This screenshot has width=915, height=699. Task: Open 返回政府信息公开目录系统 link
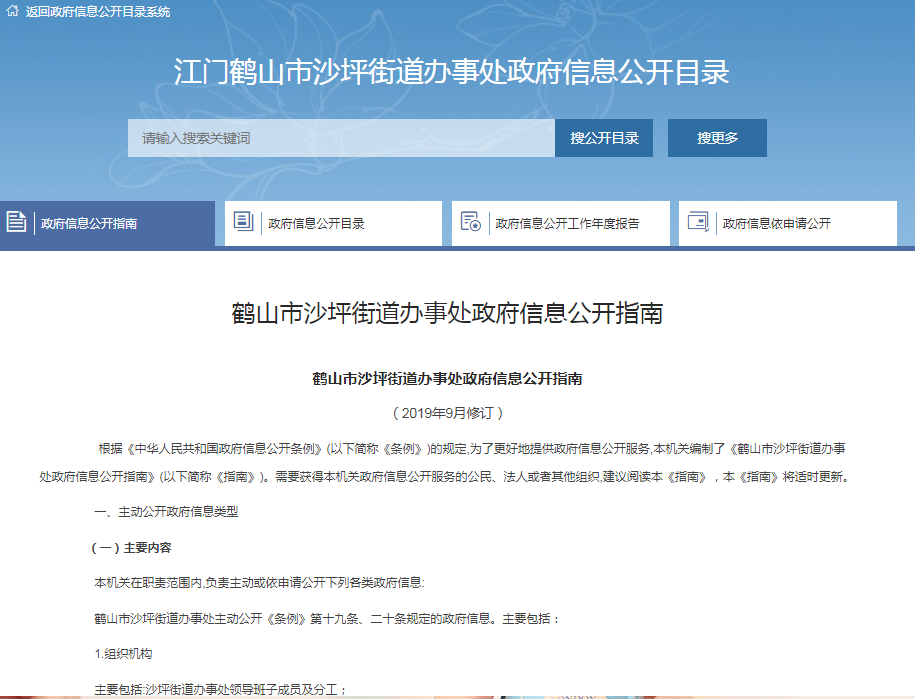tap(97, 12)
